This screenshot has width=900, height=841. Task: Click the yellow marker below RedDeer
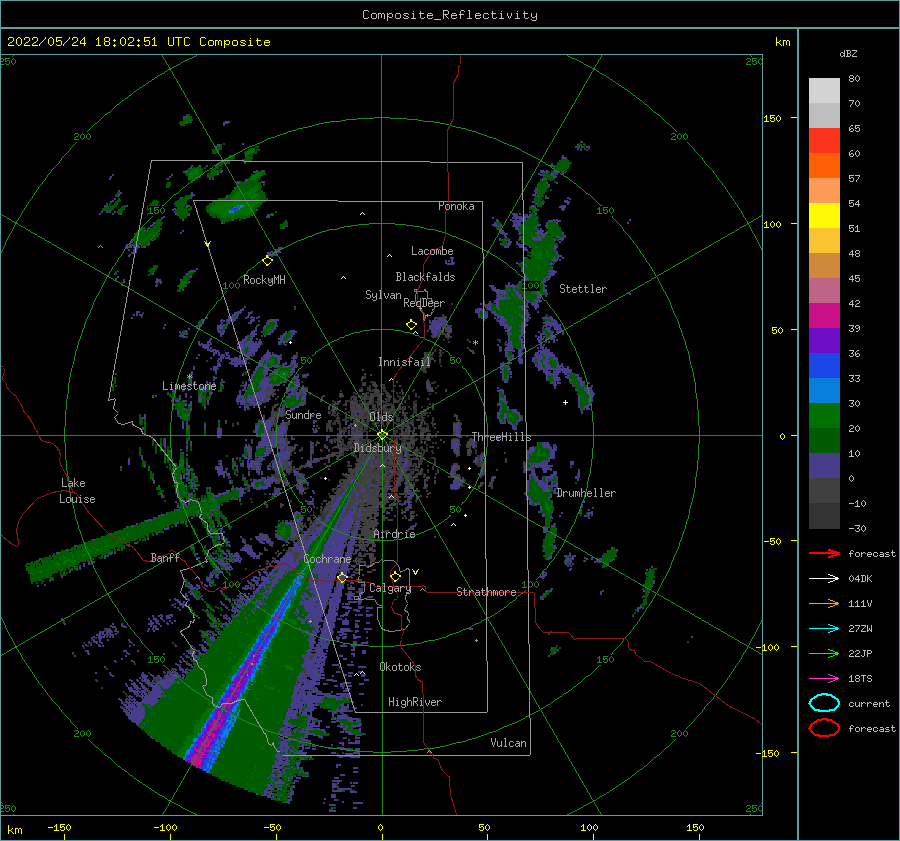pyautogui.click(x=412, y=325)
